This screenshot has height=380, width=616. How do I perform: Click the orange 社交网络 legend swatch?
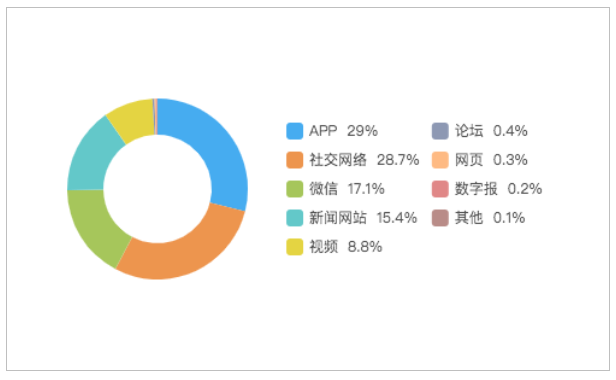(x=295, y=160)
